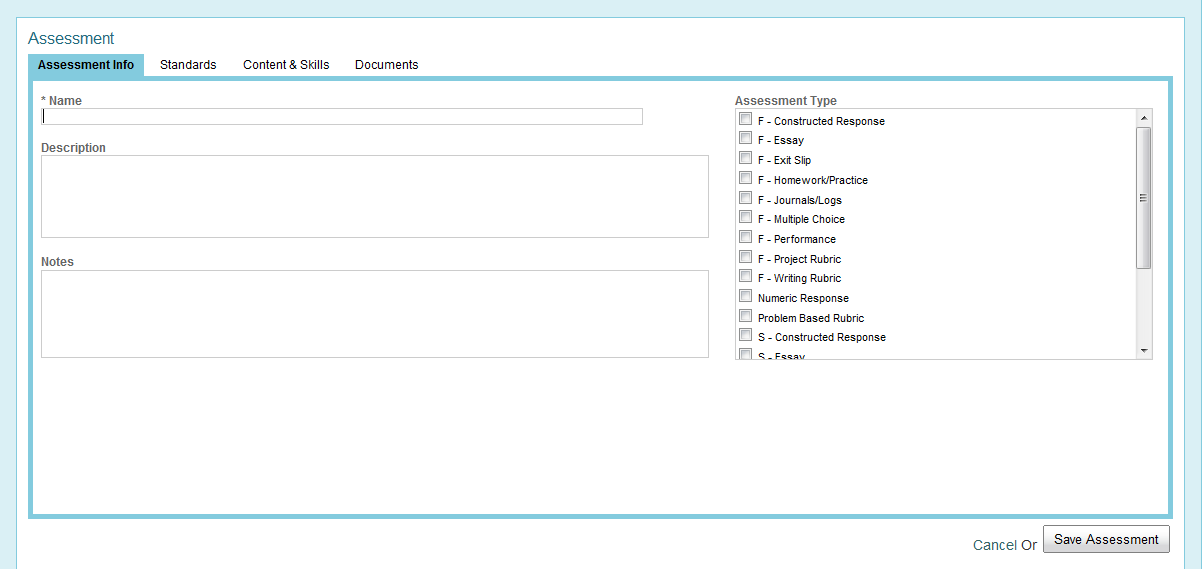Image resolution: width=1202 pixels, height=569 pixels.
Task: Select the F - Homework/Practice checkbox
Action: coord(745,178)
